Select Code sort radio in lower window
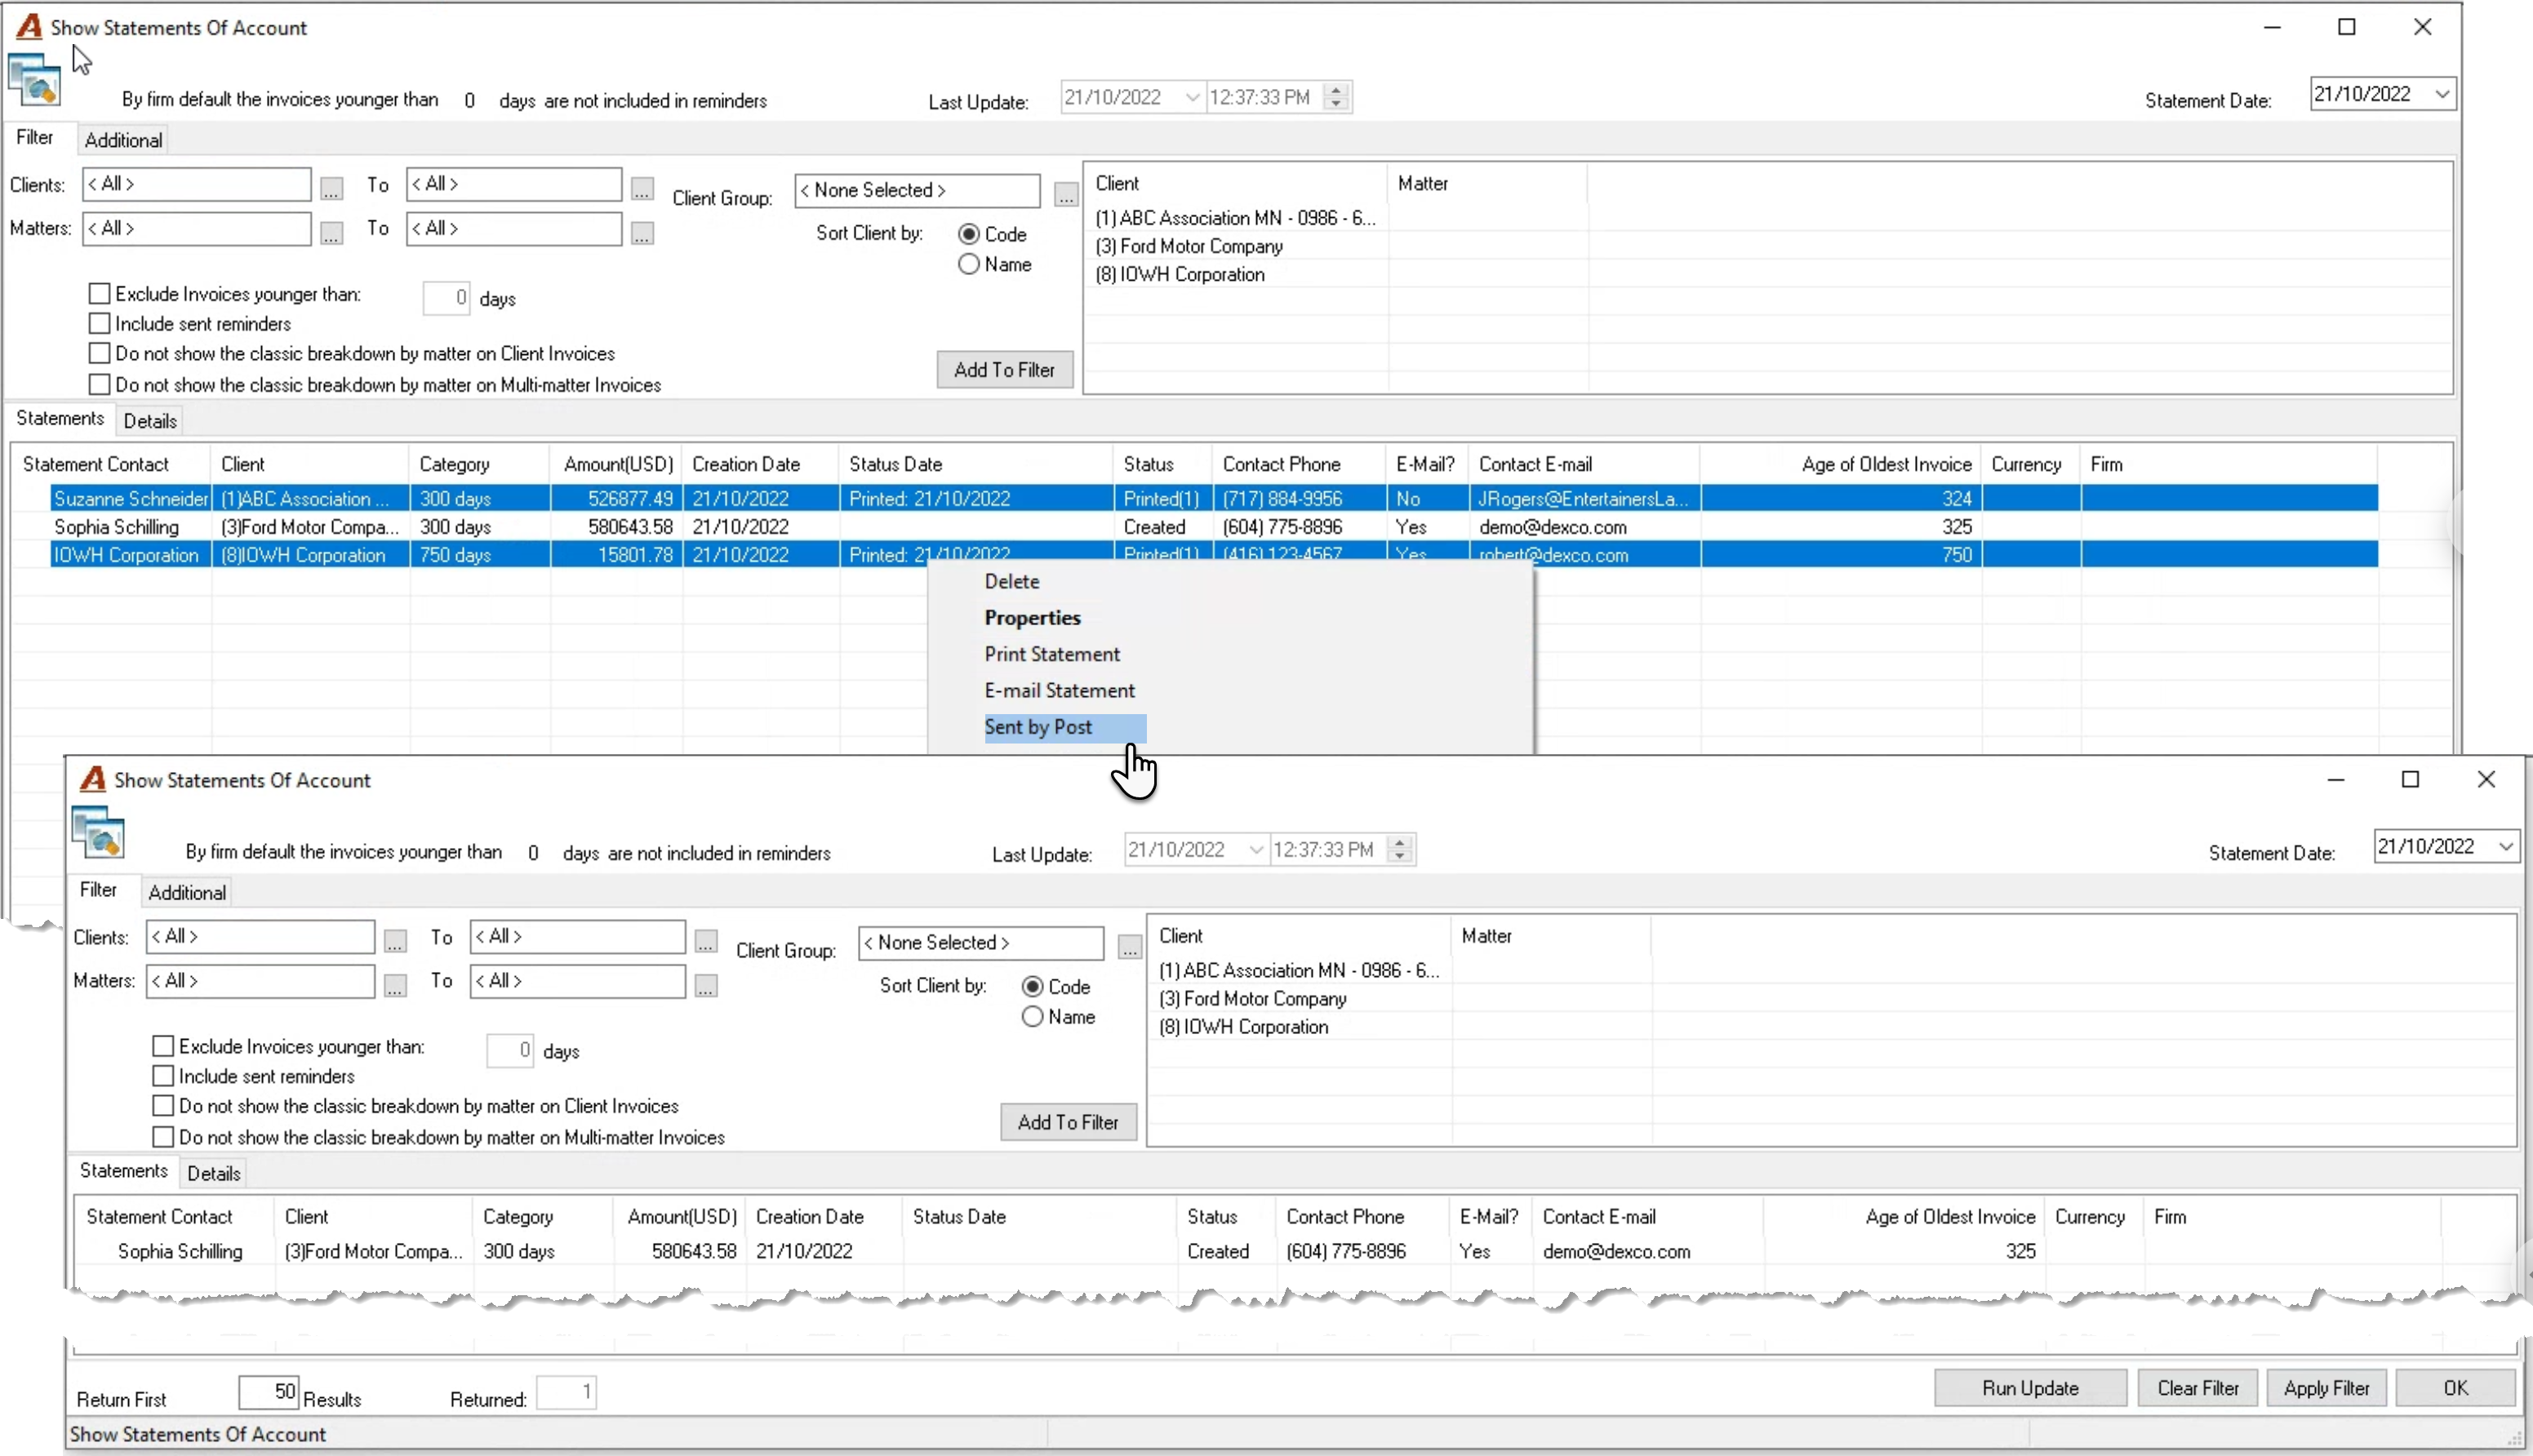2533x1456 pixels. 1033,987
